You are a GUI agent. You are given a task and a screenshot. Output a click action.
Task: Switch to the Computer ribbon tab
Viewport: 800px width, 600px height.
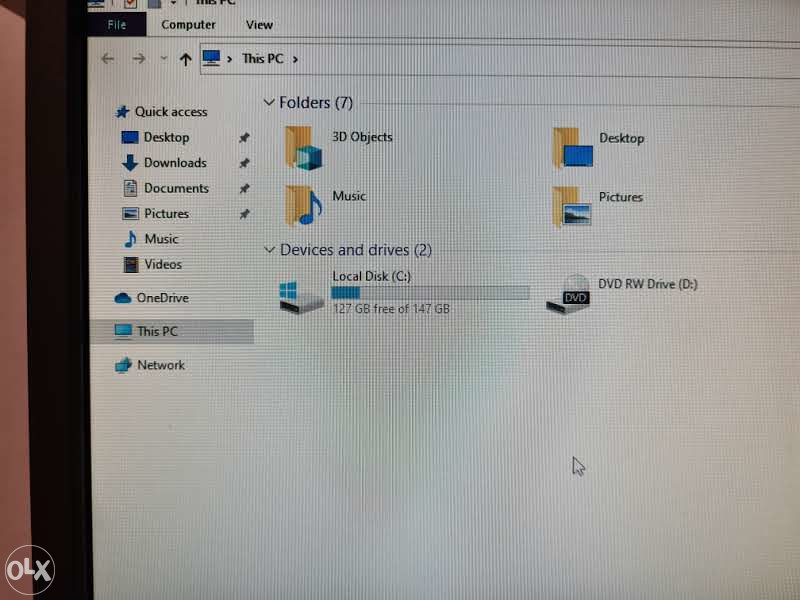pos(188,24)
